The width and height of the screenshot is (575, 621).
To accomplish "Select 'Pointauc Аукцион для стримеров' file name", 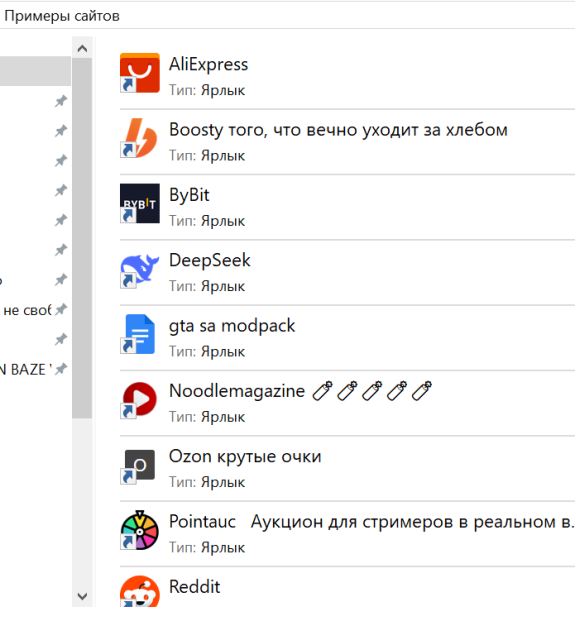I will pos(371,522).
